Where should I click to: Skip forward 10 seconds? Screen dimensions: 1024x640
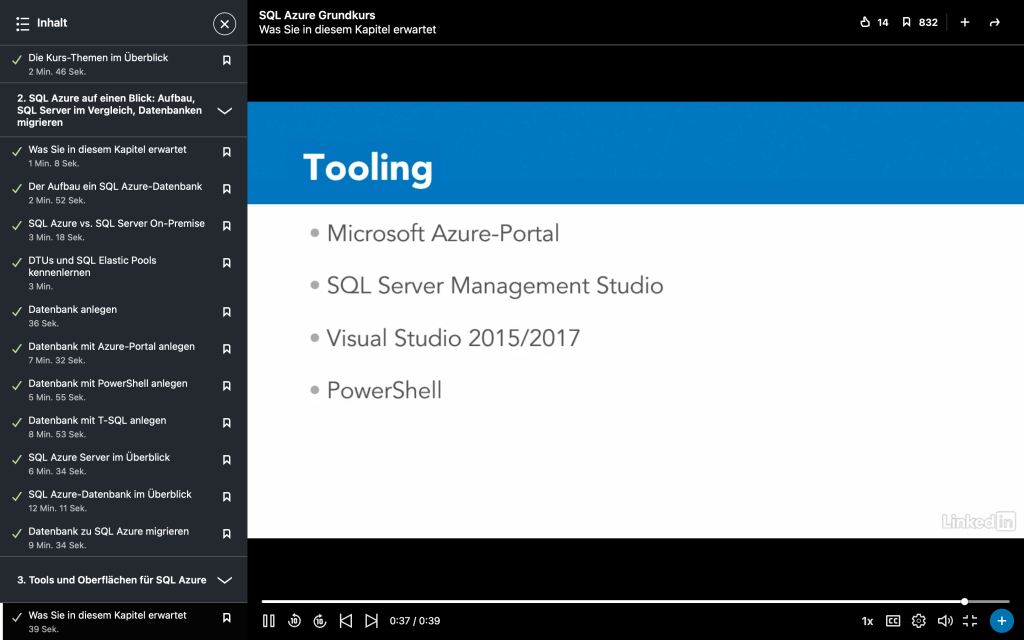(x=320, y=621)
